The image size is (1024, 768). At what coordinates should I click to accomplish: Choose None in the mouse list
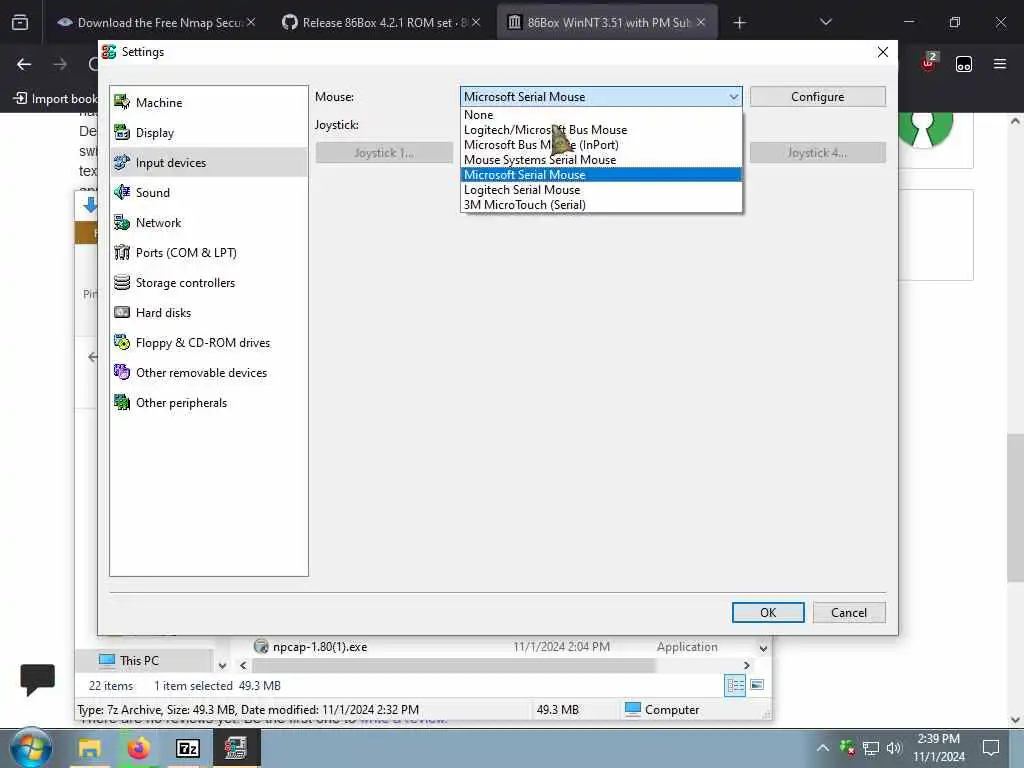click(x=601, y=115)
